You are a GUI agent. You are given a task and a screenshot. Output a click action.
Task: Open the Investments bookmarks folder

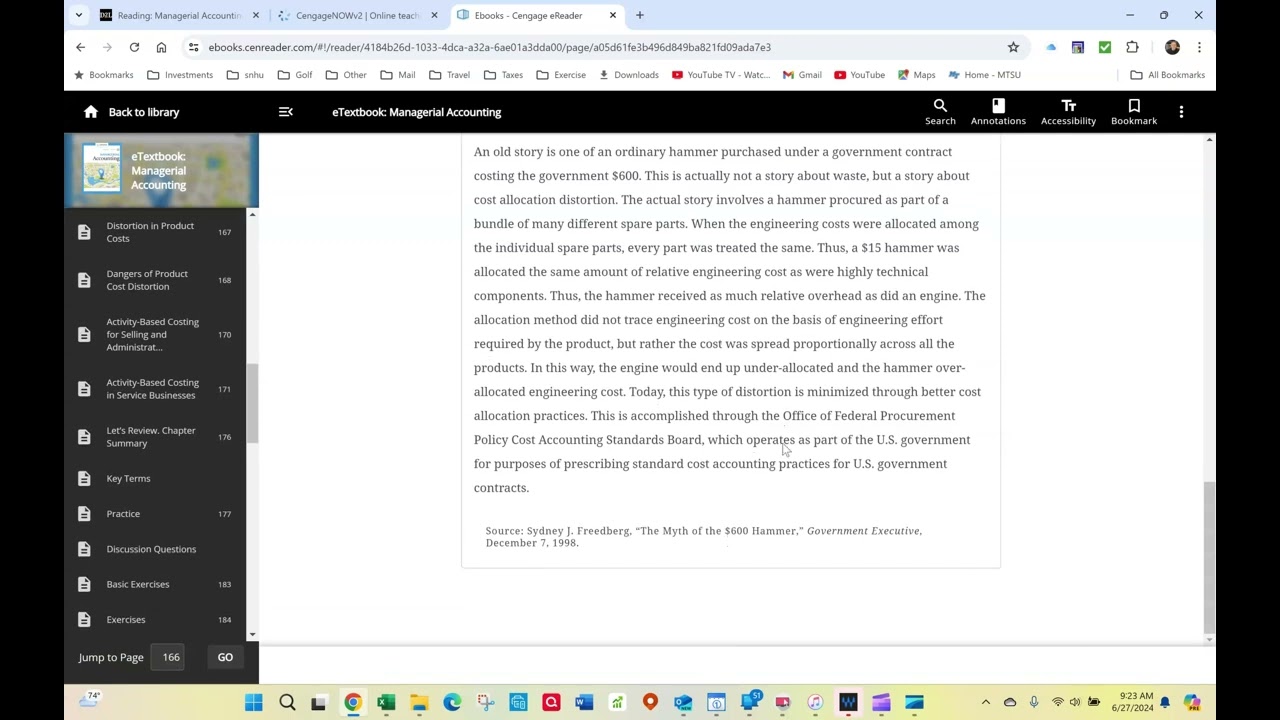[180, 75]
